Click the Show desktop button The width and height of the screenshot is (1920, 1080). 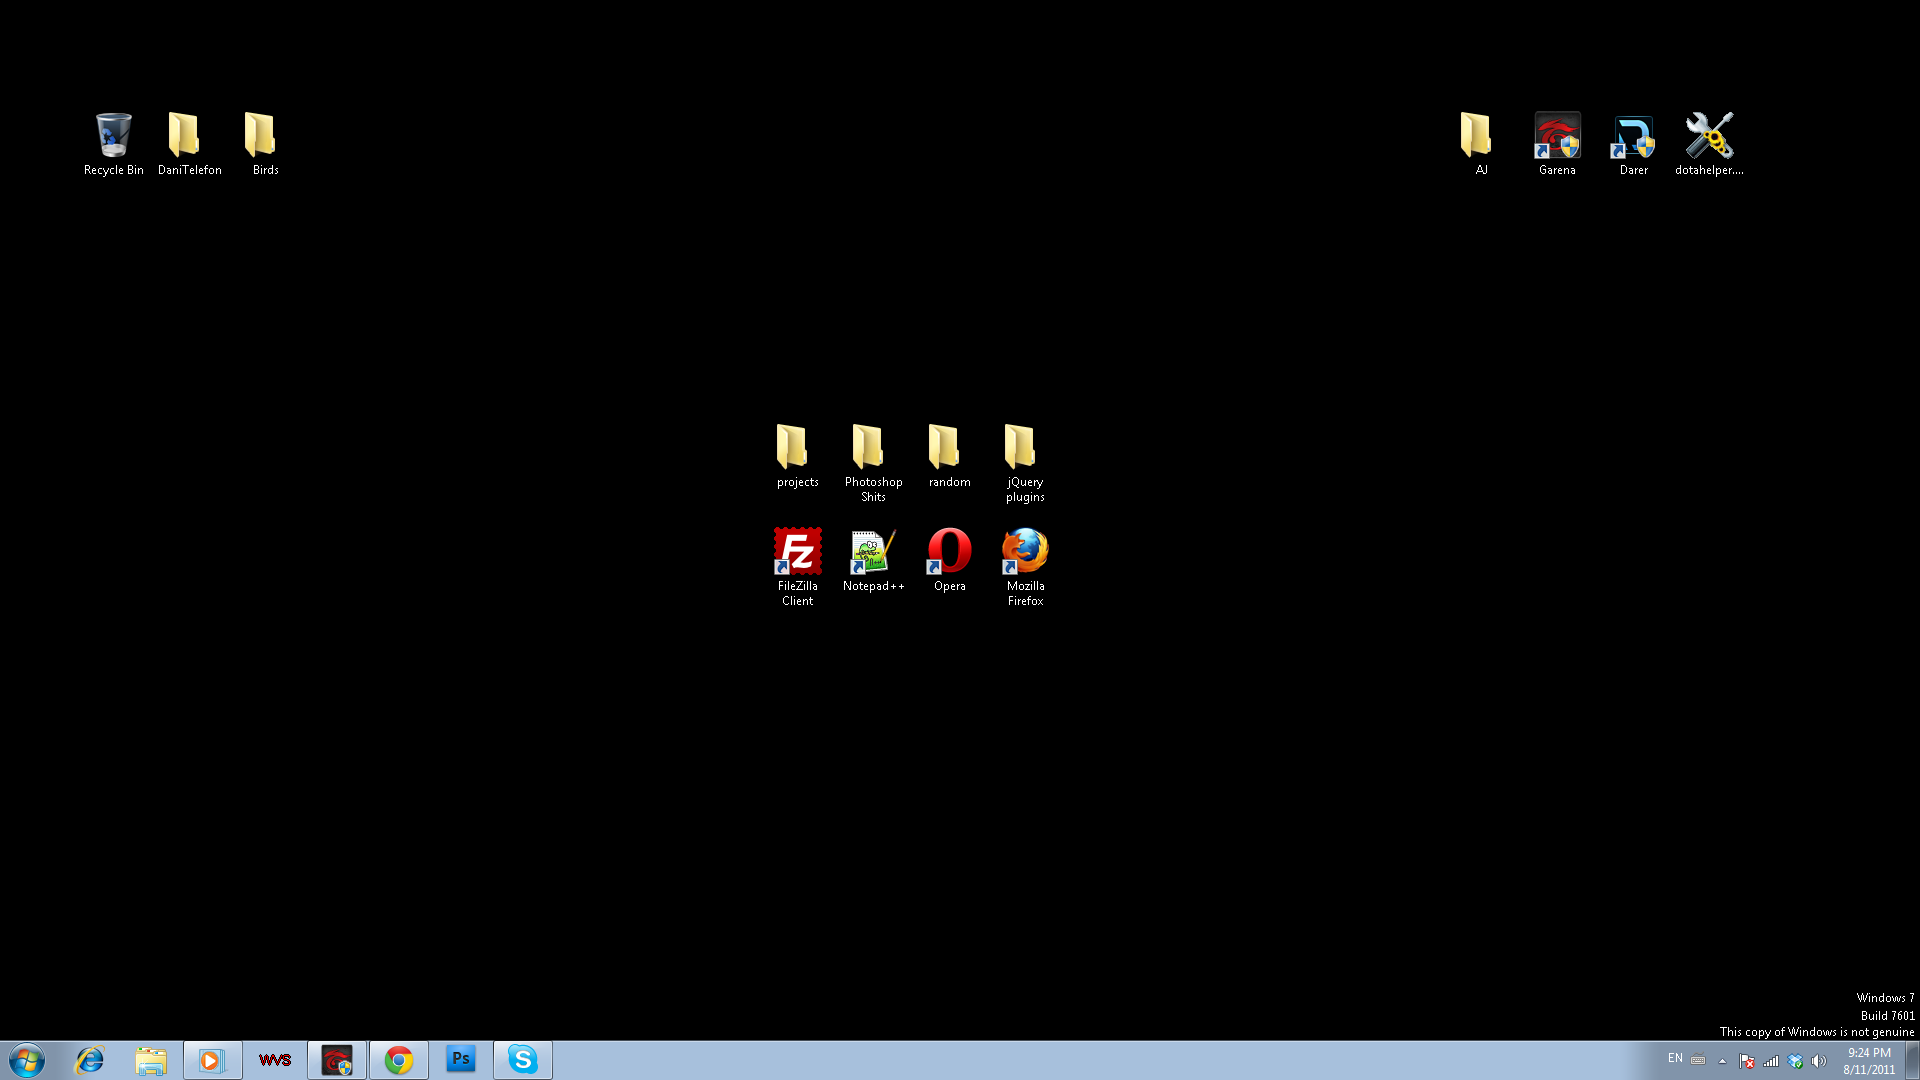click(1912, 1060)
